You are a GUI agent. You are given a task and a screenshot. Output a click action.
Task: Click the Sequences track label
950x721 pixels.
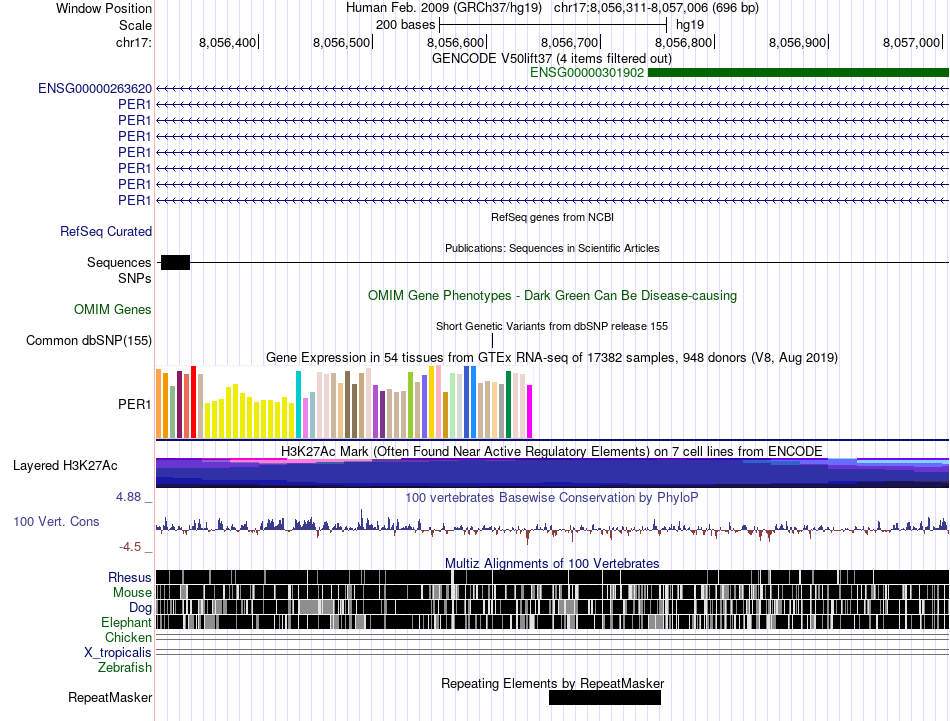click(x=119, y=262)
